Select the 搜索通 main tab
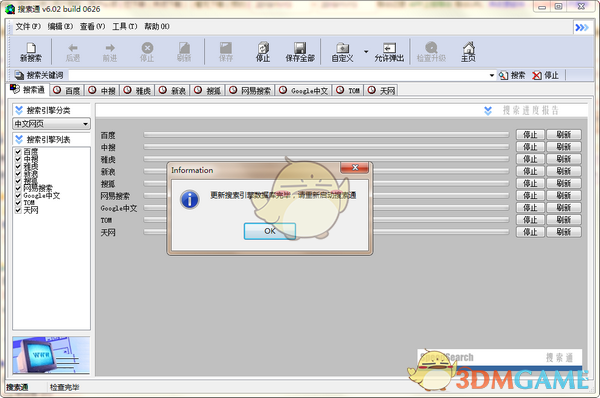This screenshot has width=600, height=398. coord(28,90)
